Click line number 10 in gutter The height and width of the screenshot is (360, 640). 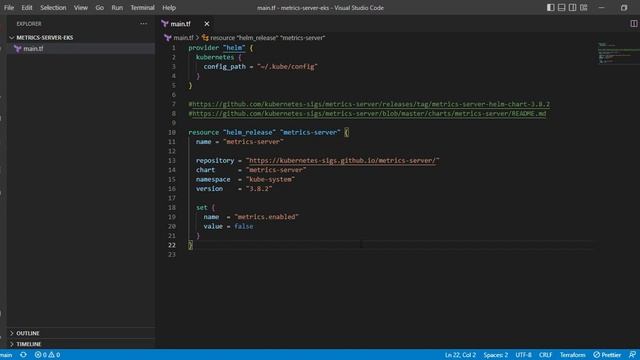(172, 132)
